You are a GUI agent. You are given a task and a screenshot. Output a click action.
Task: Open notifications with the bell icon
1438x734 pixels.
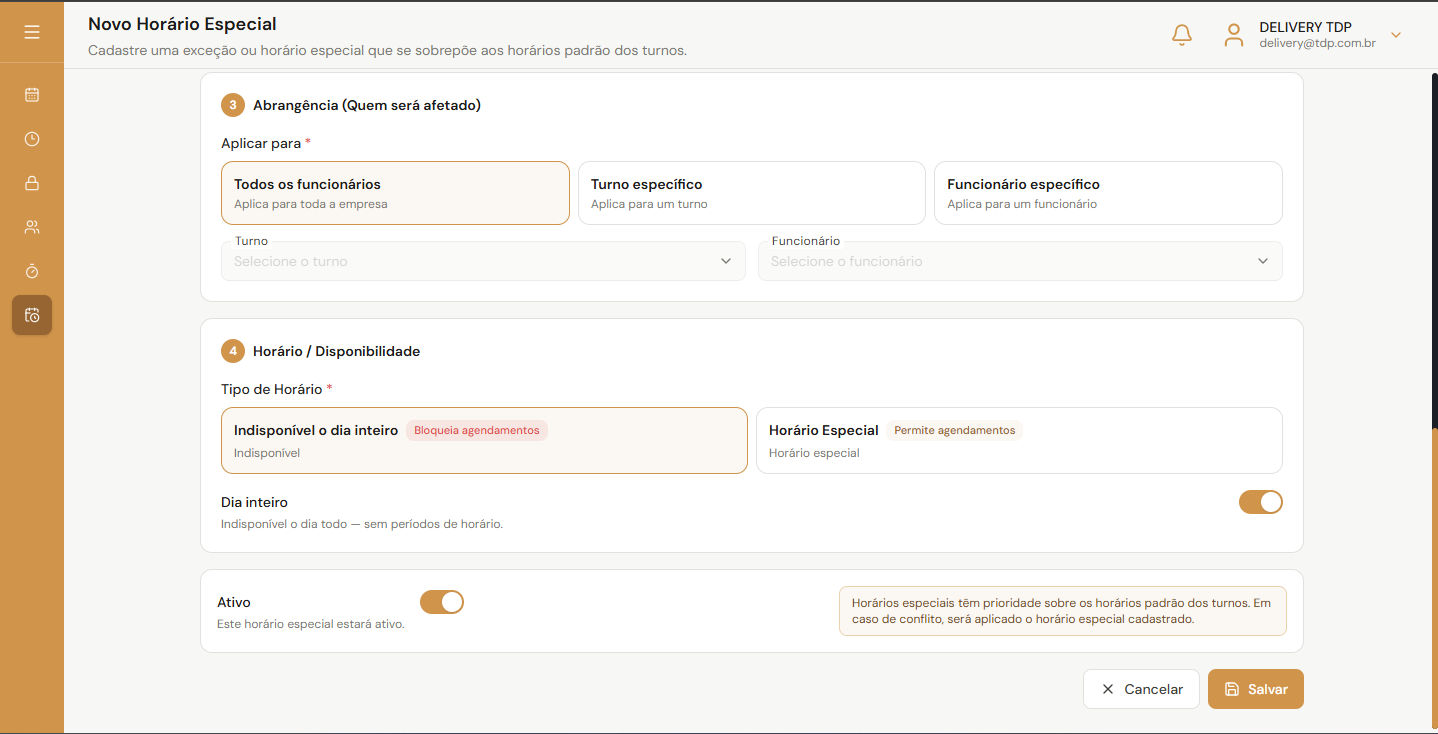click(1181, 35)
